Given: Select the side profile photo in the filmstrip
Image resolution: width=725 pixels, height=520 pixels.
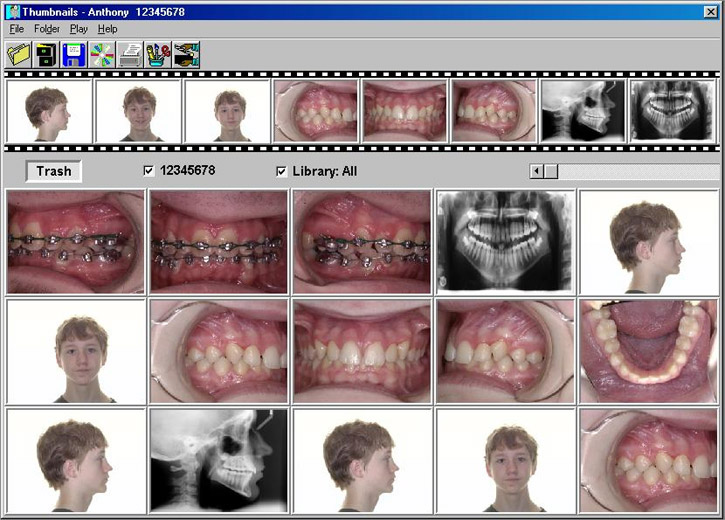Looking at the screenshot, I should (x=49, y=111).
